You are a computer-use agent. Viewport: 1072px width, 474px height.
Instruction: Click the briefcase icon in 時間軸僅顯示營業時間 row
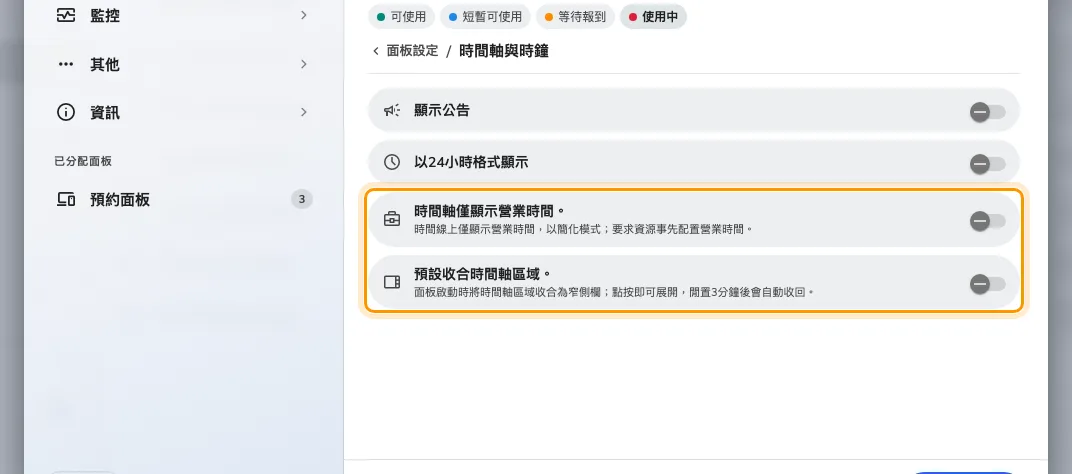tap(392, 220)
